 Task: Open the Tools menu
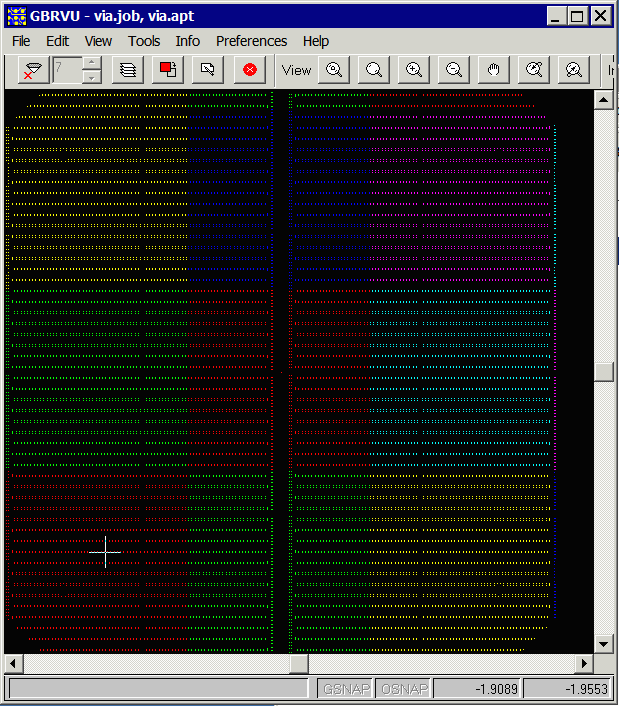click(x=144, y=41)
